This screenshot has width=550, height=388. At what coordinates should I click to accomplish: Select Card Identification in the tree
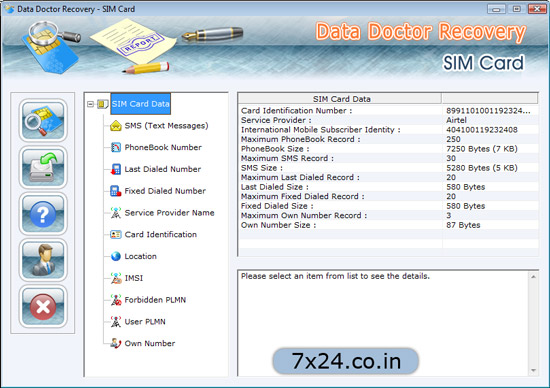161,234
